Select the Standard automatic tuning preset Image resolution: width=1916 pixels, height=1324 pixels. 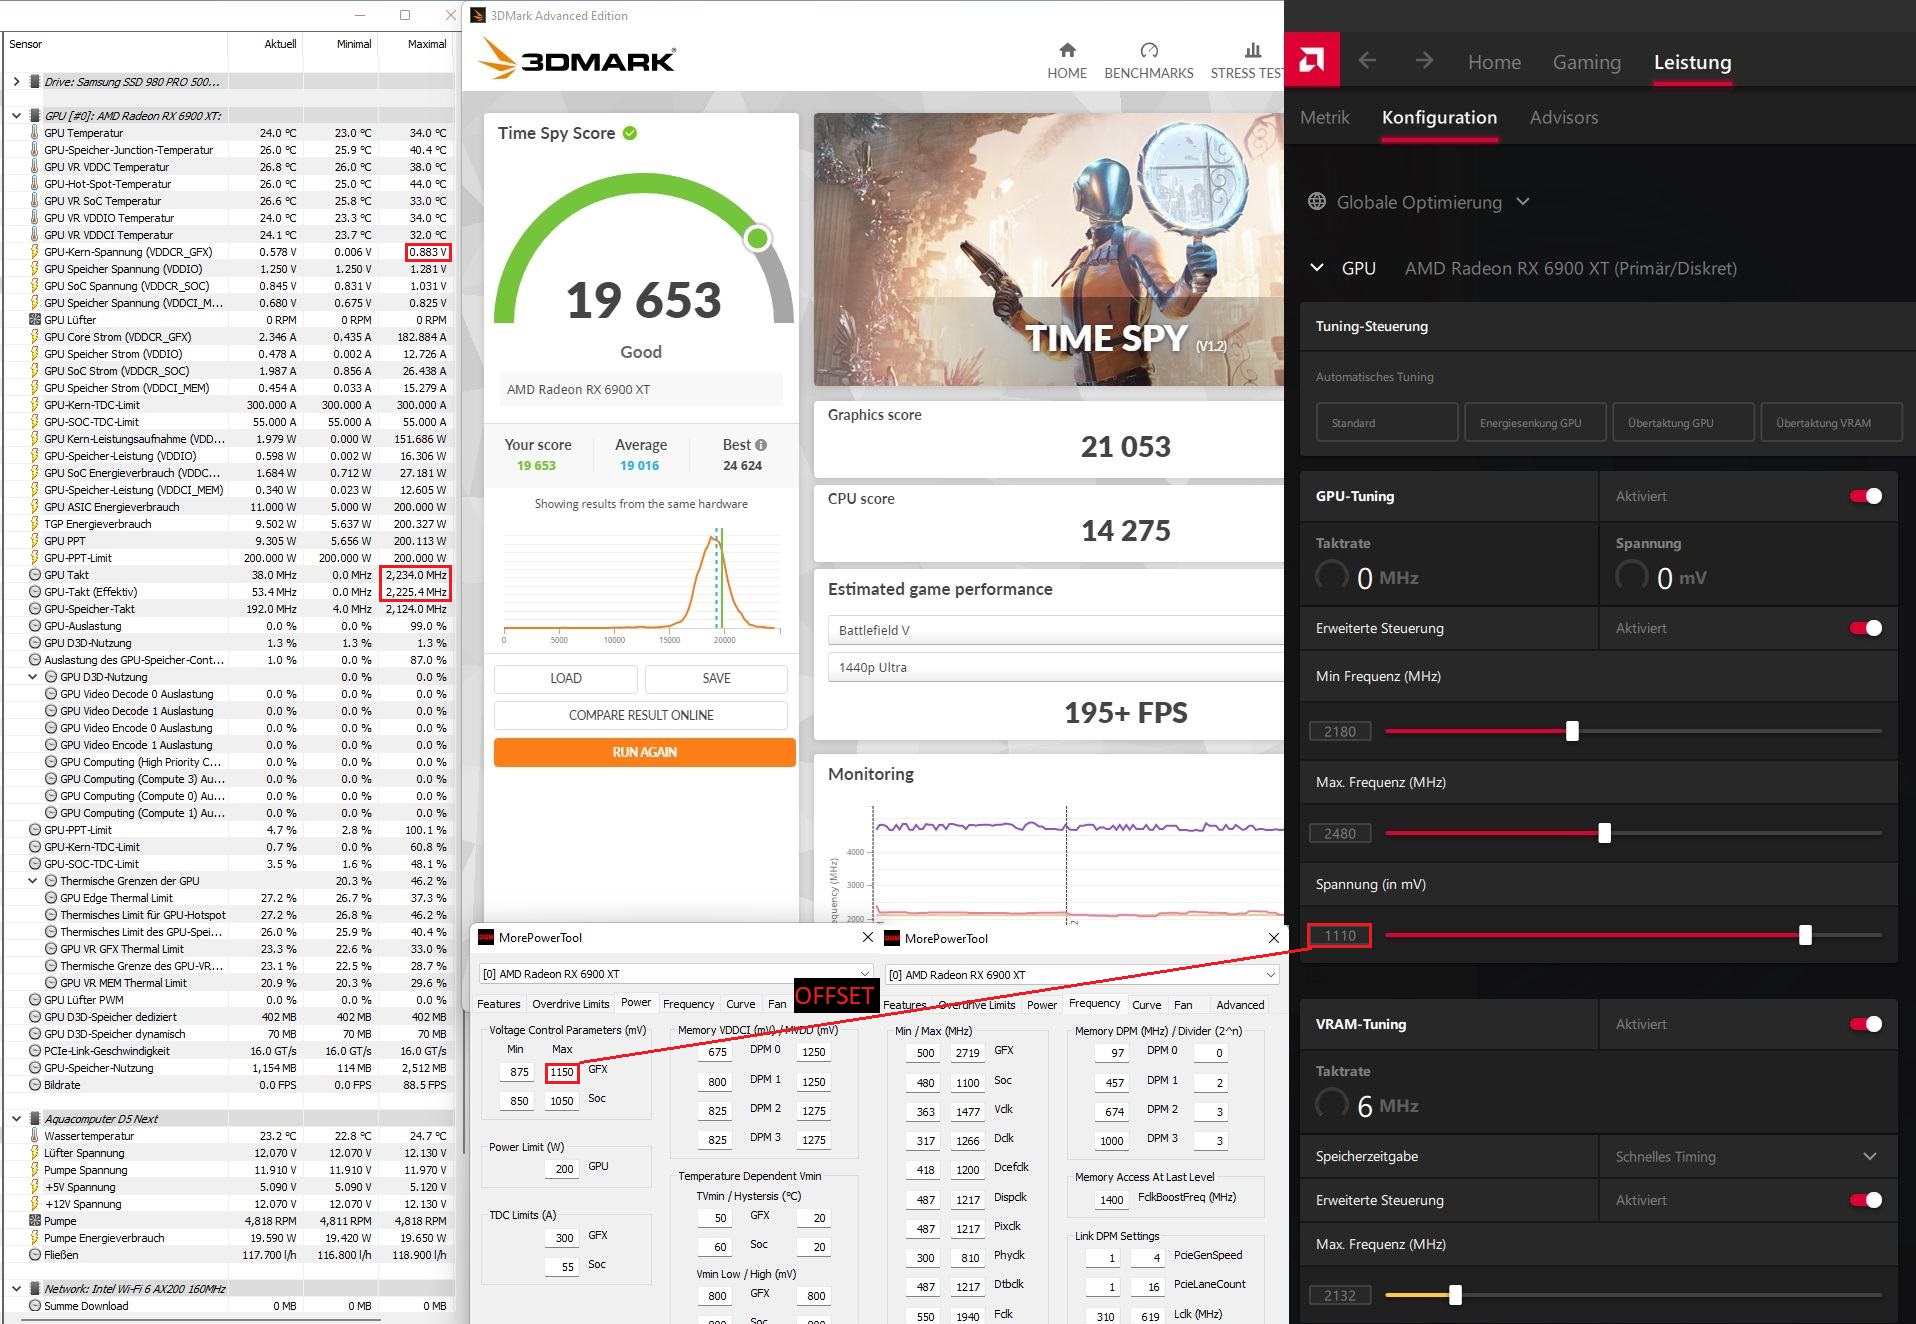(1386, 422)
